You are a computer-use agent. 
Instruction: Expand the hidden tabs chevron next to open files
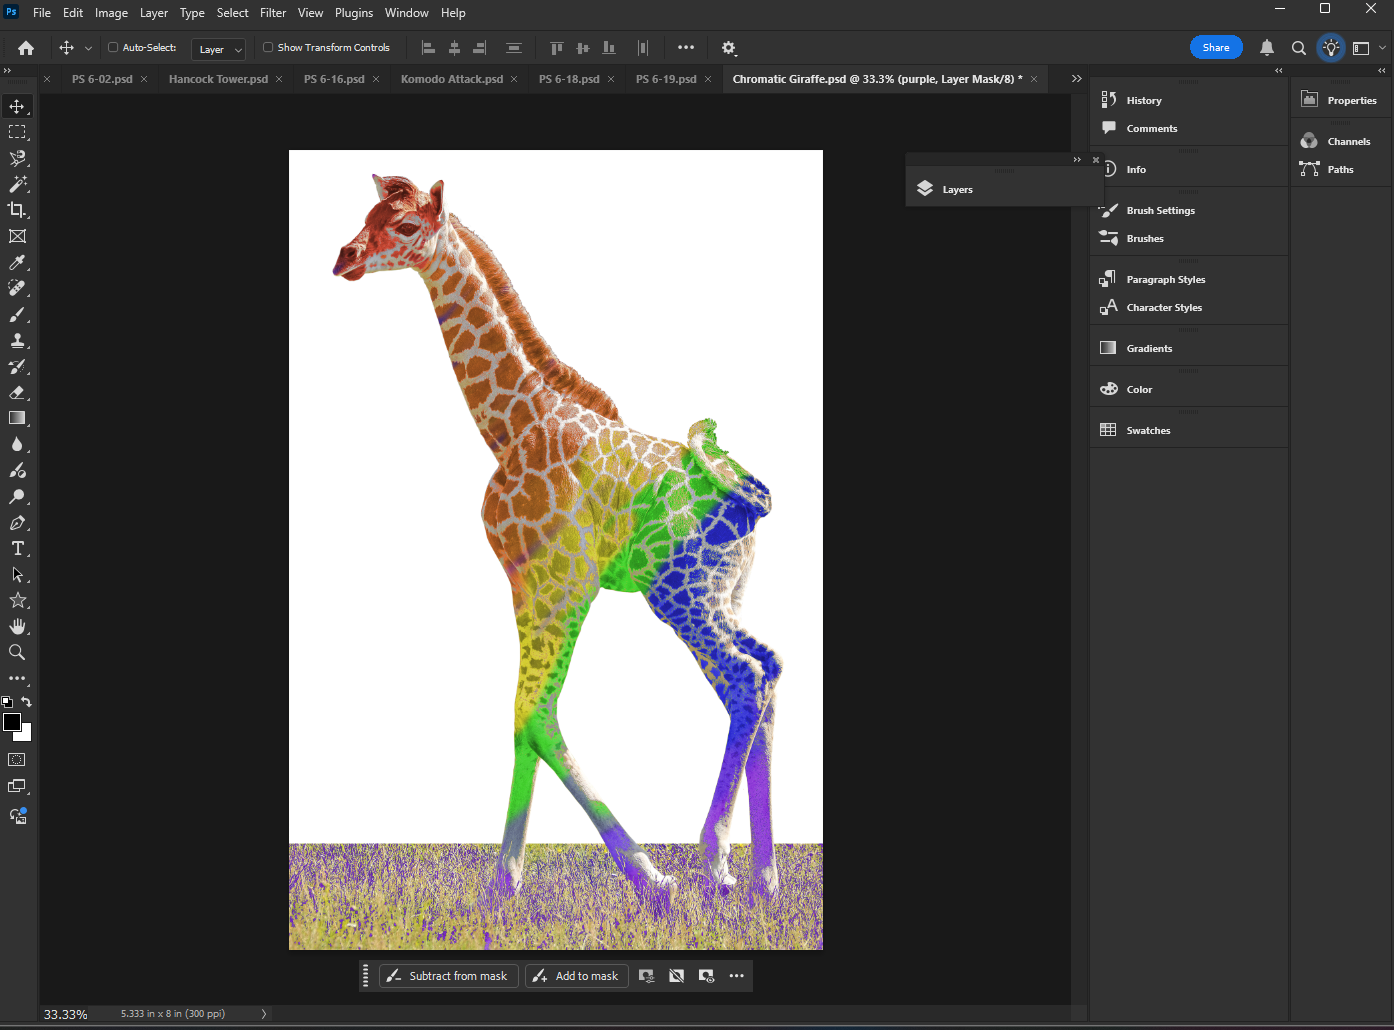point(1076,78)
